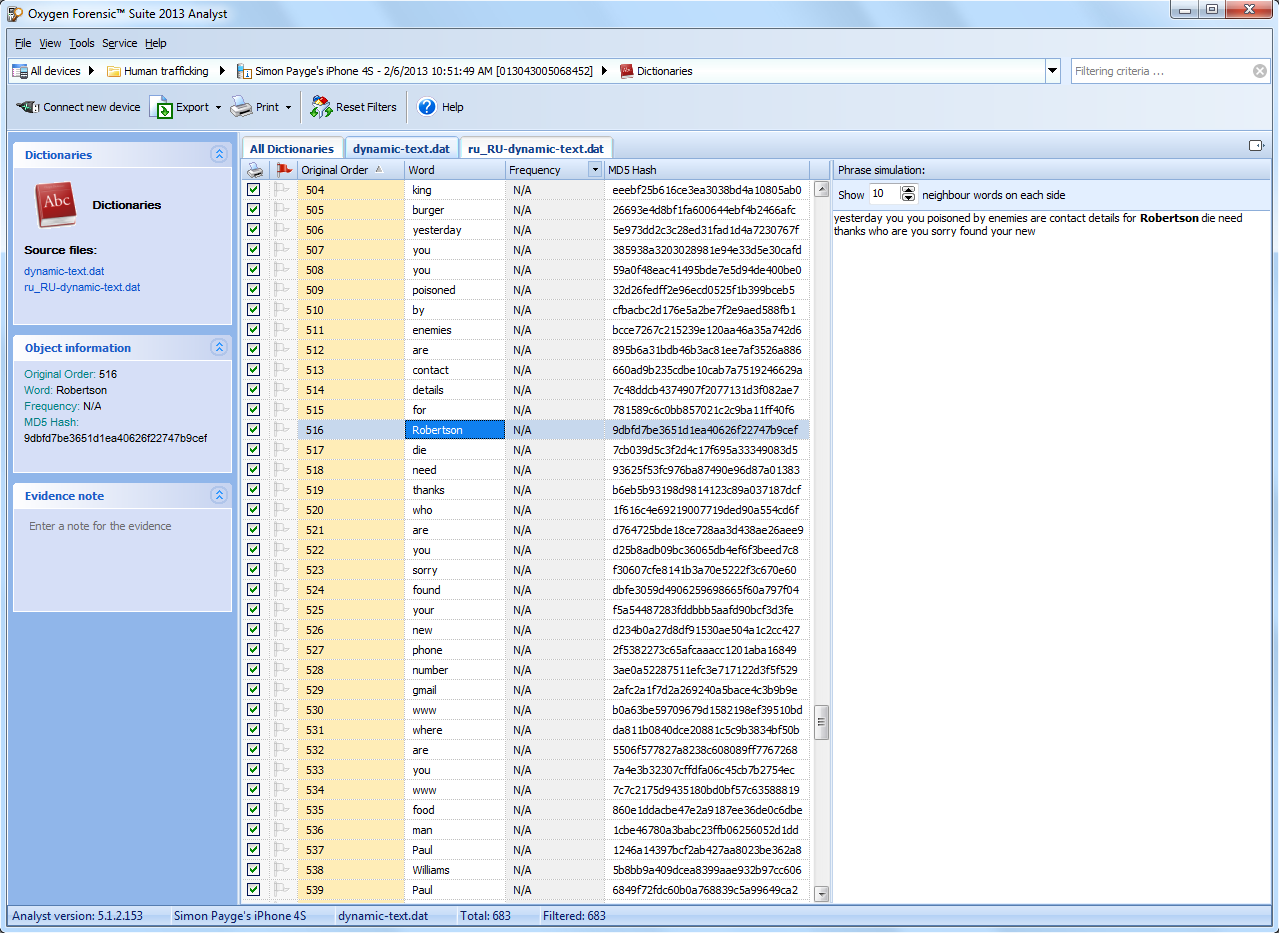Screen dimensions: 1279x933
Task: Flag the row with word gmail
Action: point(283,690)
